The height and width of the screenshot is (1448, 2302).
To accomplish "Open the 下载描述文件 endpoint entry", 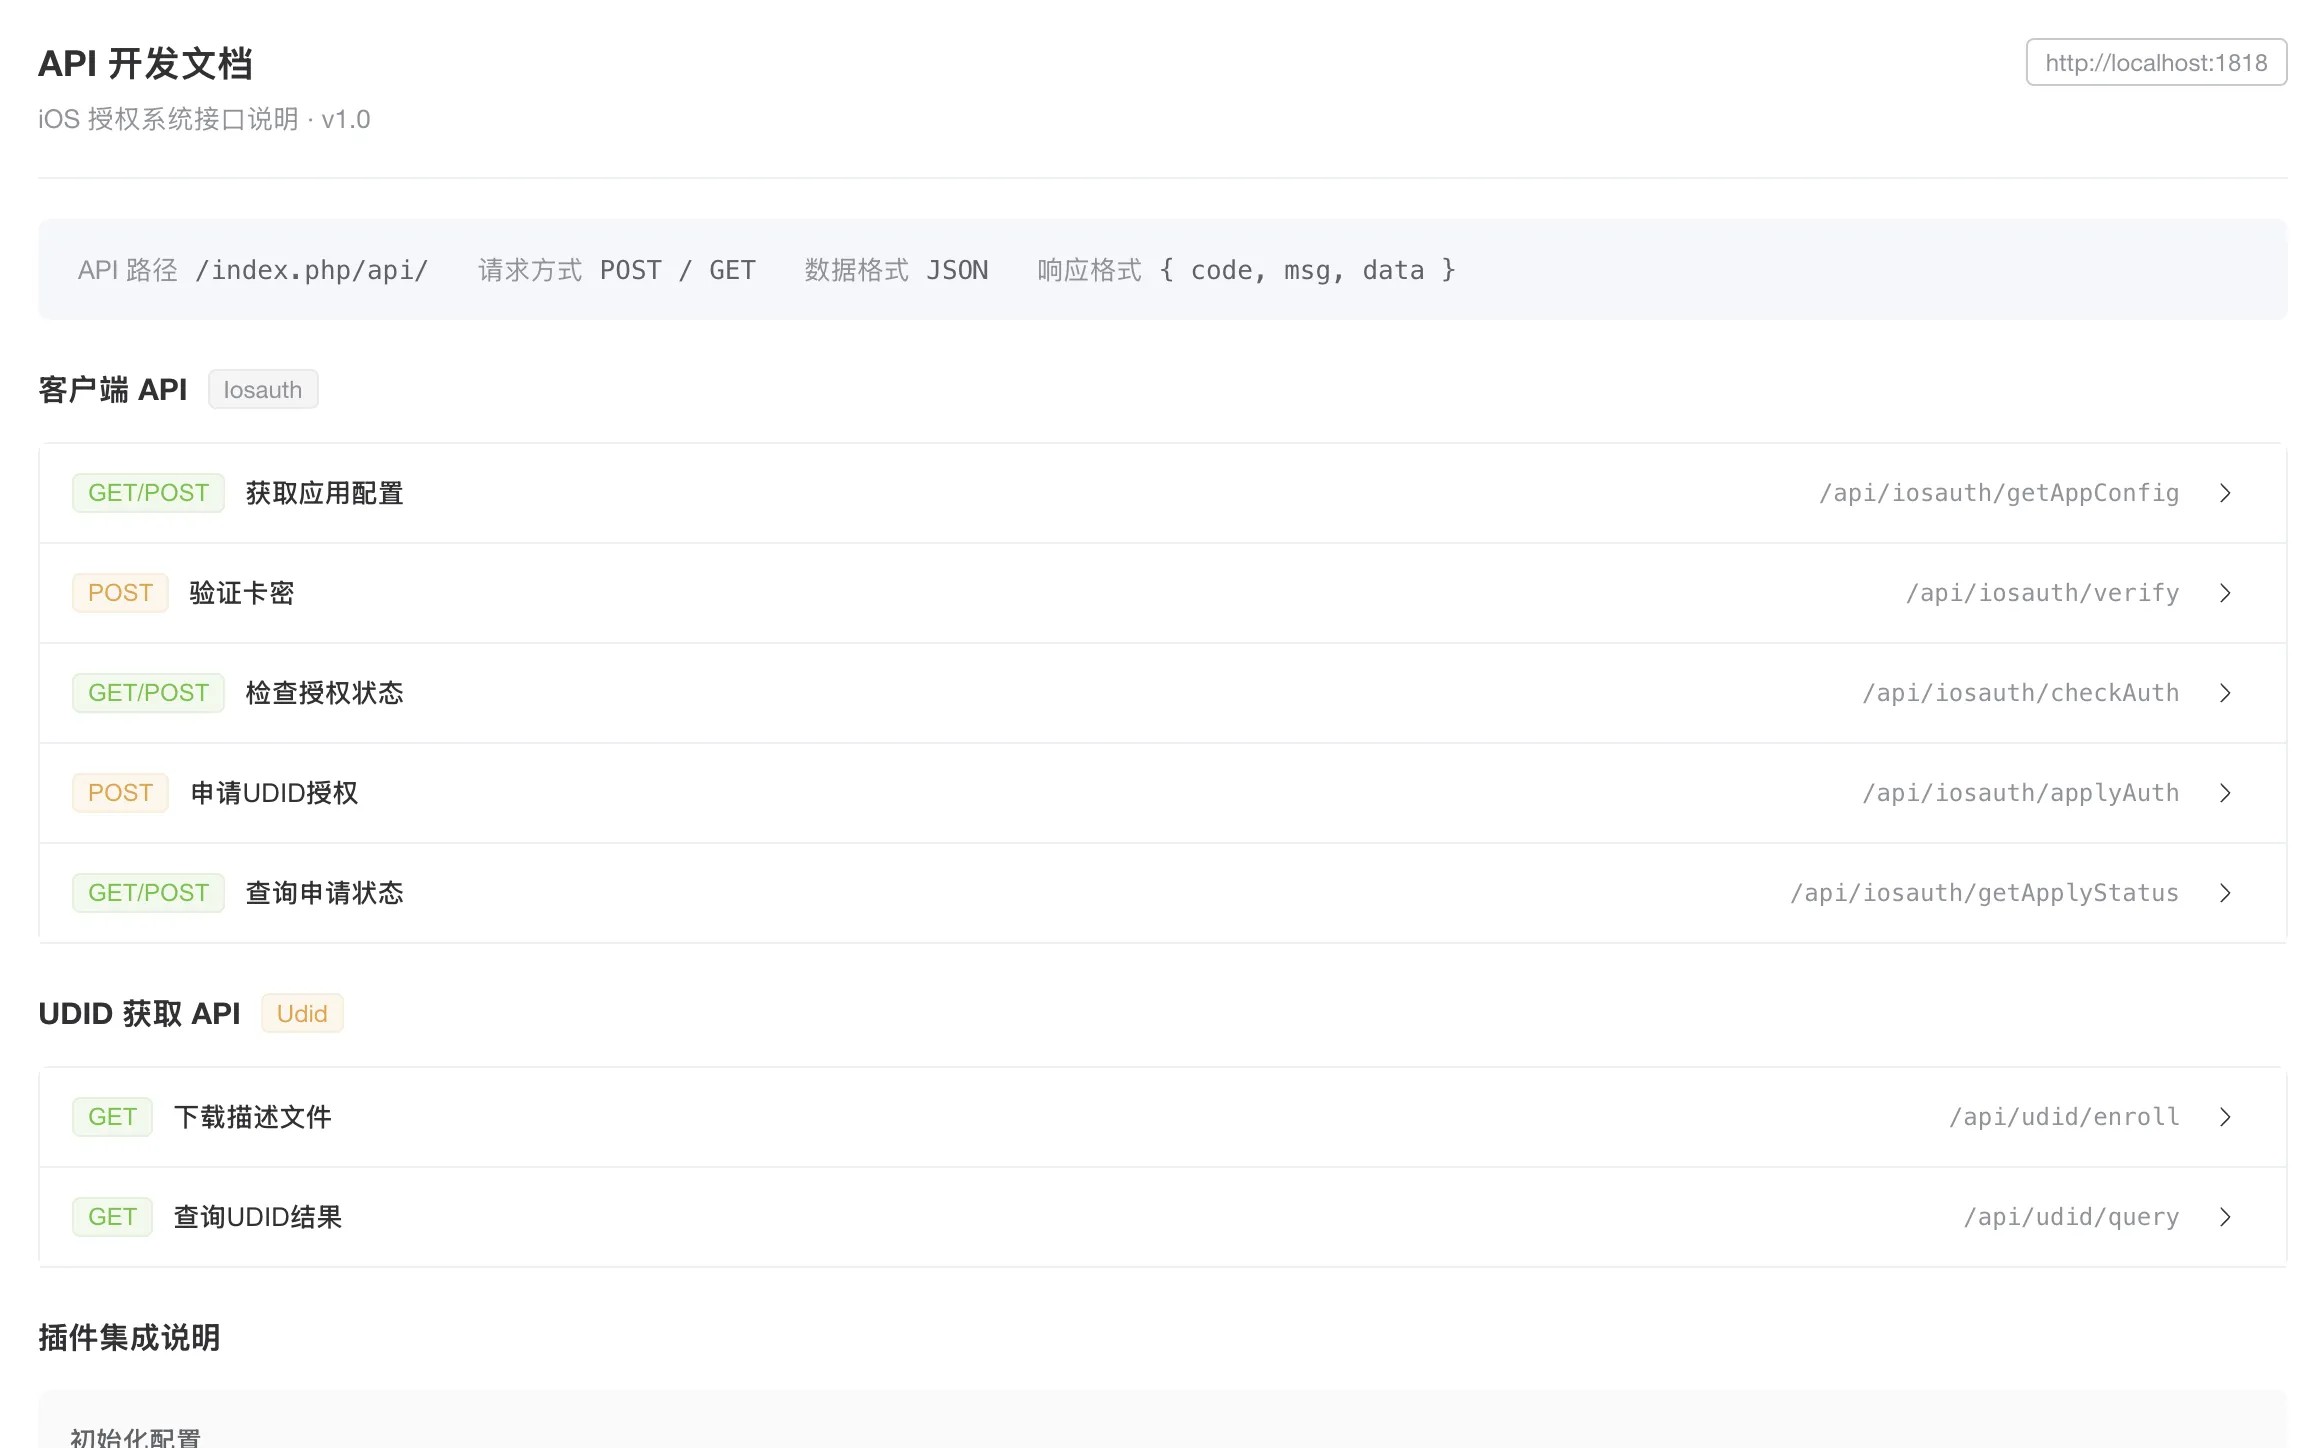I will click(x=252, y=1117).
